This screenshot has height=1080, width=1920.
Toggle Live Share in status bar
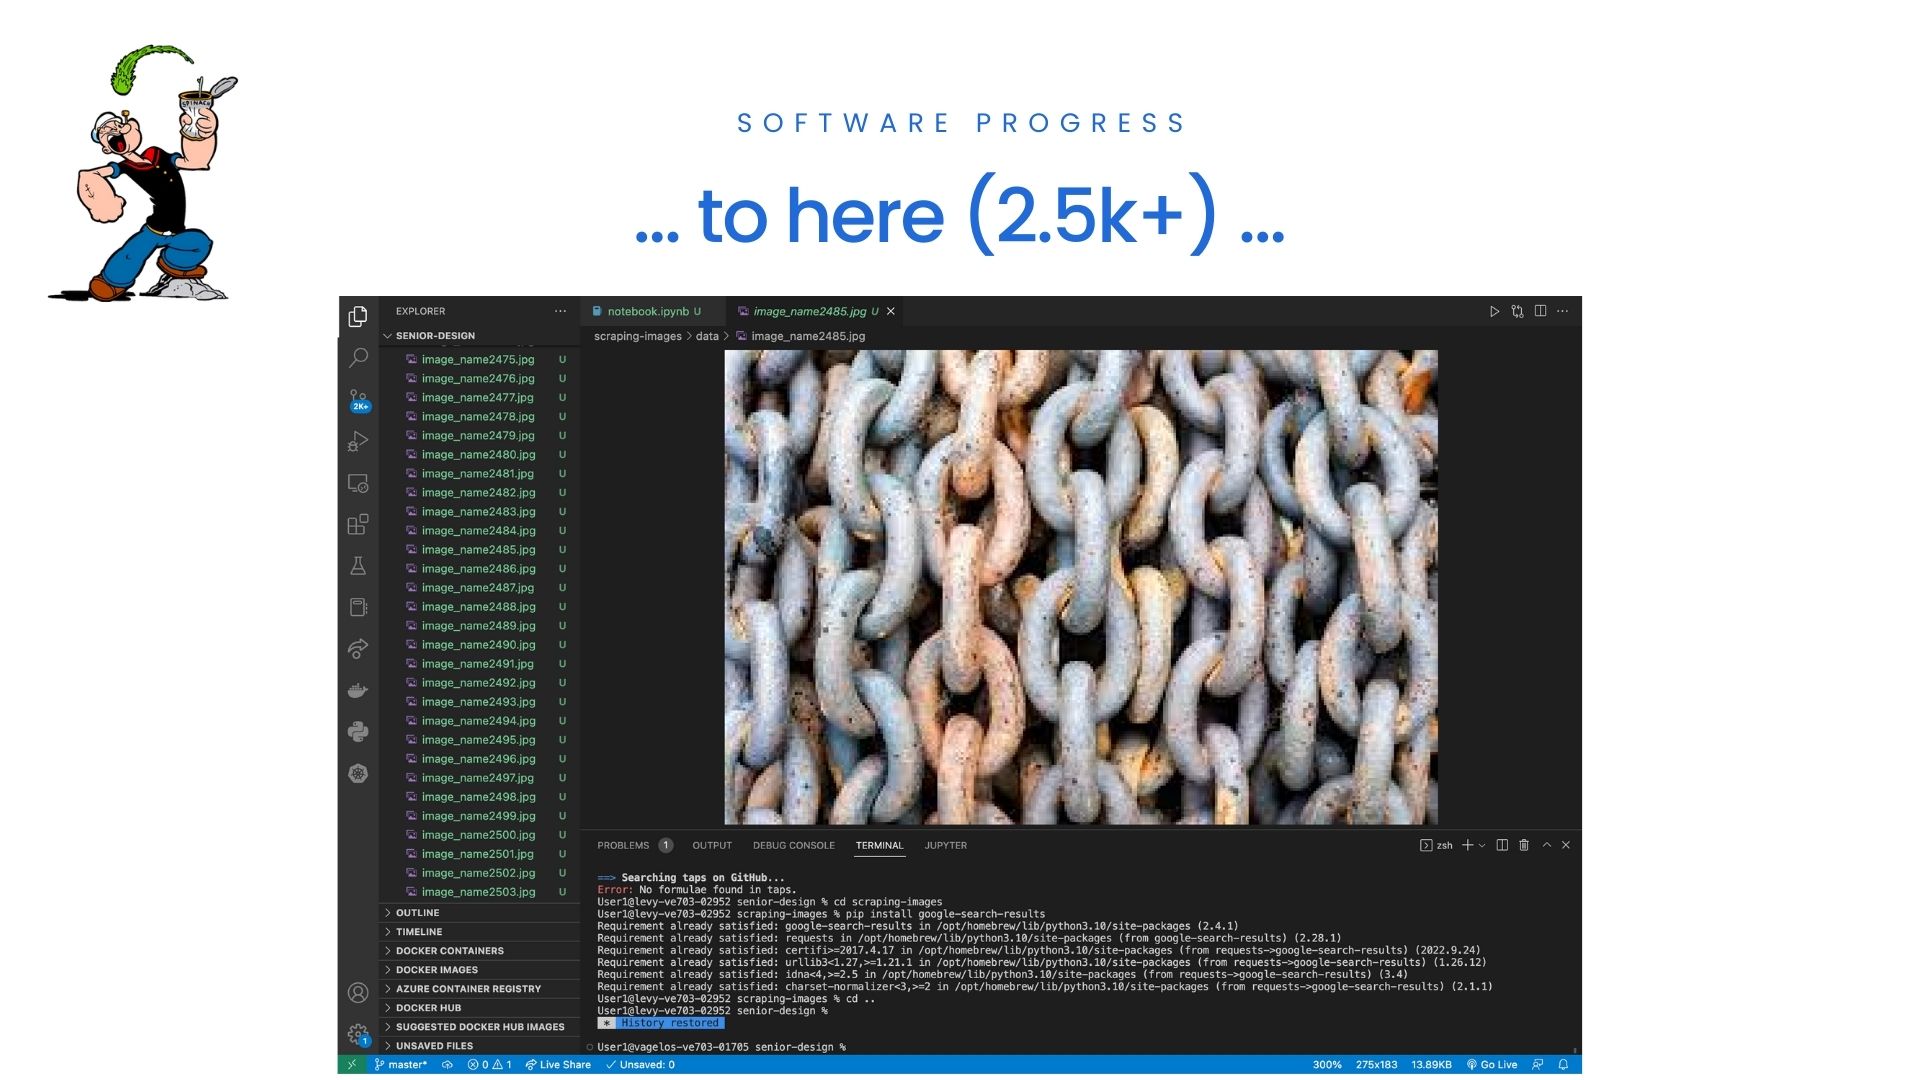(558, 1064)
